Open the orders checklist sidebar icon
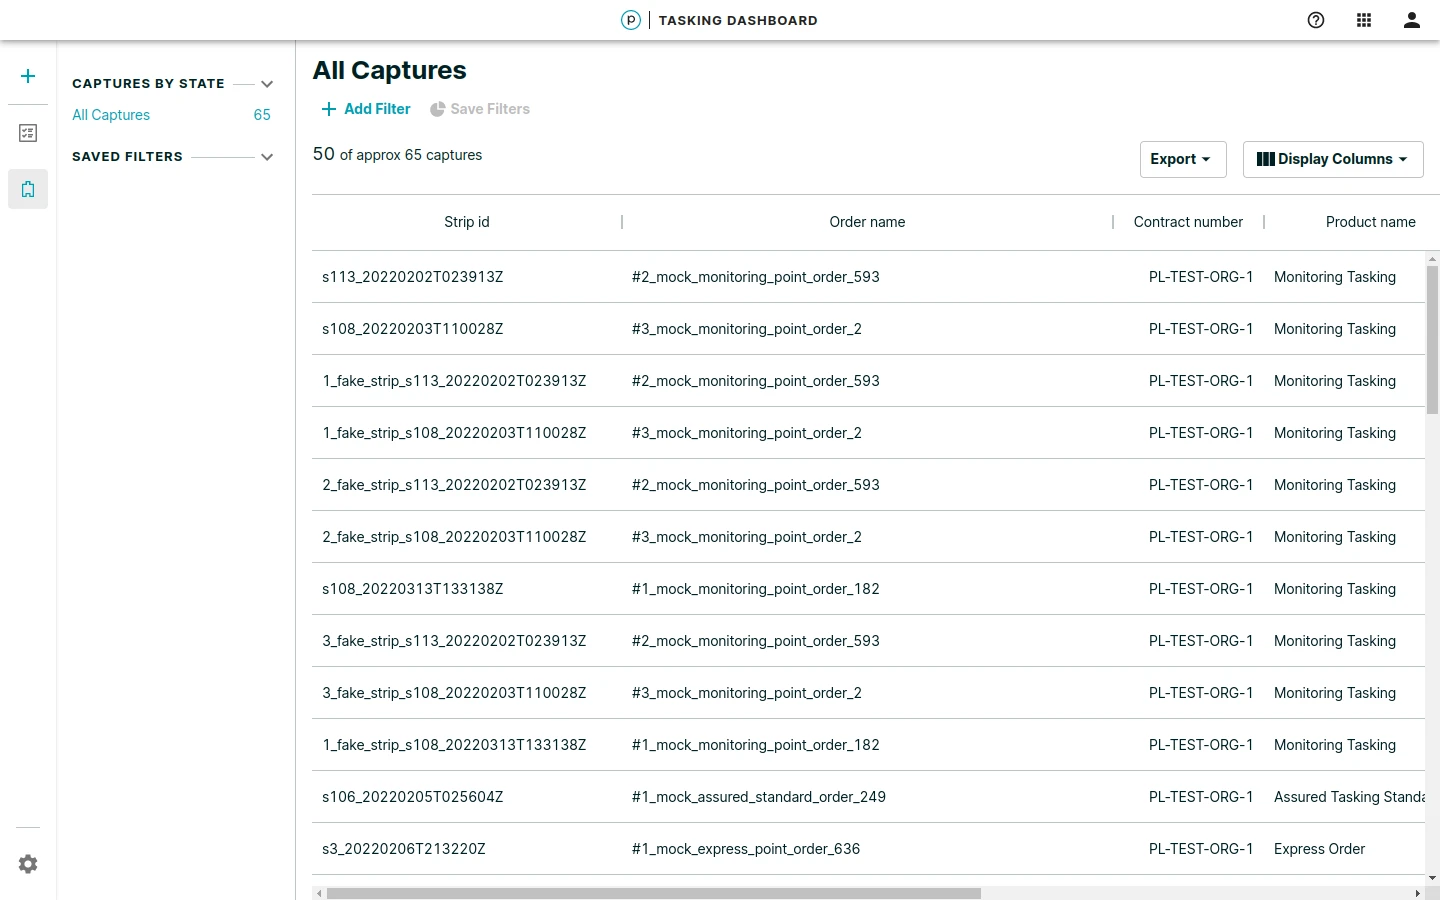 [28, 133]
